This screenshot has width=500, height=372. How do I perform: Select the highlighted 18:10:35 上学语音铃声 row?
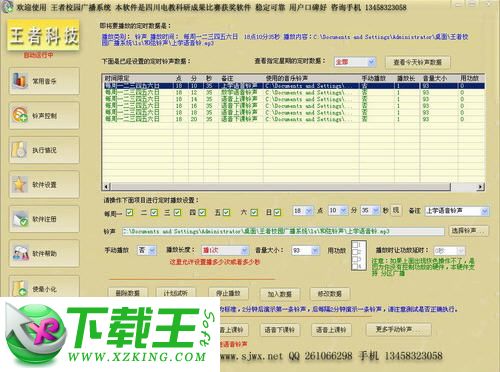click(293, 86)
